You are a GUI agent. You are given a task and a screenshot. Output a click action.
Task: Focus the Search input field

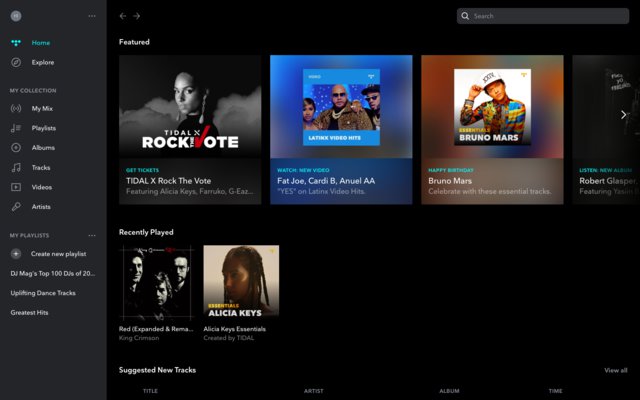coord(543,16)
